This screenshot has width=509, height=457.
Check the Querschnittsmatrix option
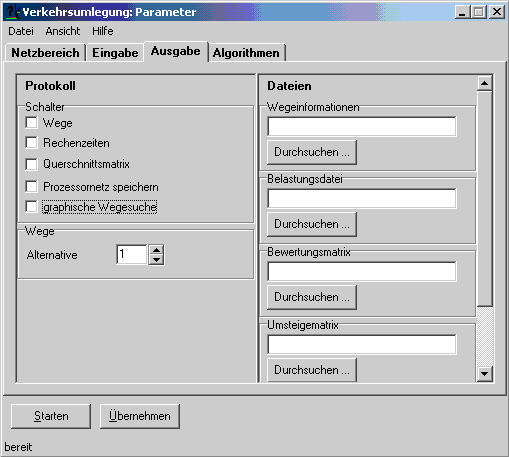pyautogui.click(x=31, y=164)
